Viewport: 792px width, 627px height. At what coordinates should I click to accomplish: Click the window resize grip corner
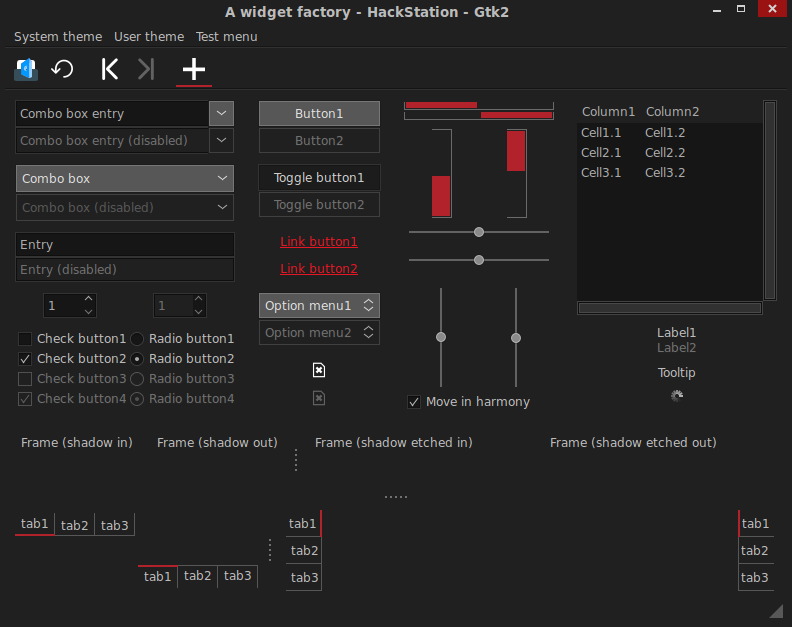pos(776,610)
